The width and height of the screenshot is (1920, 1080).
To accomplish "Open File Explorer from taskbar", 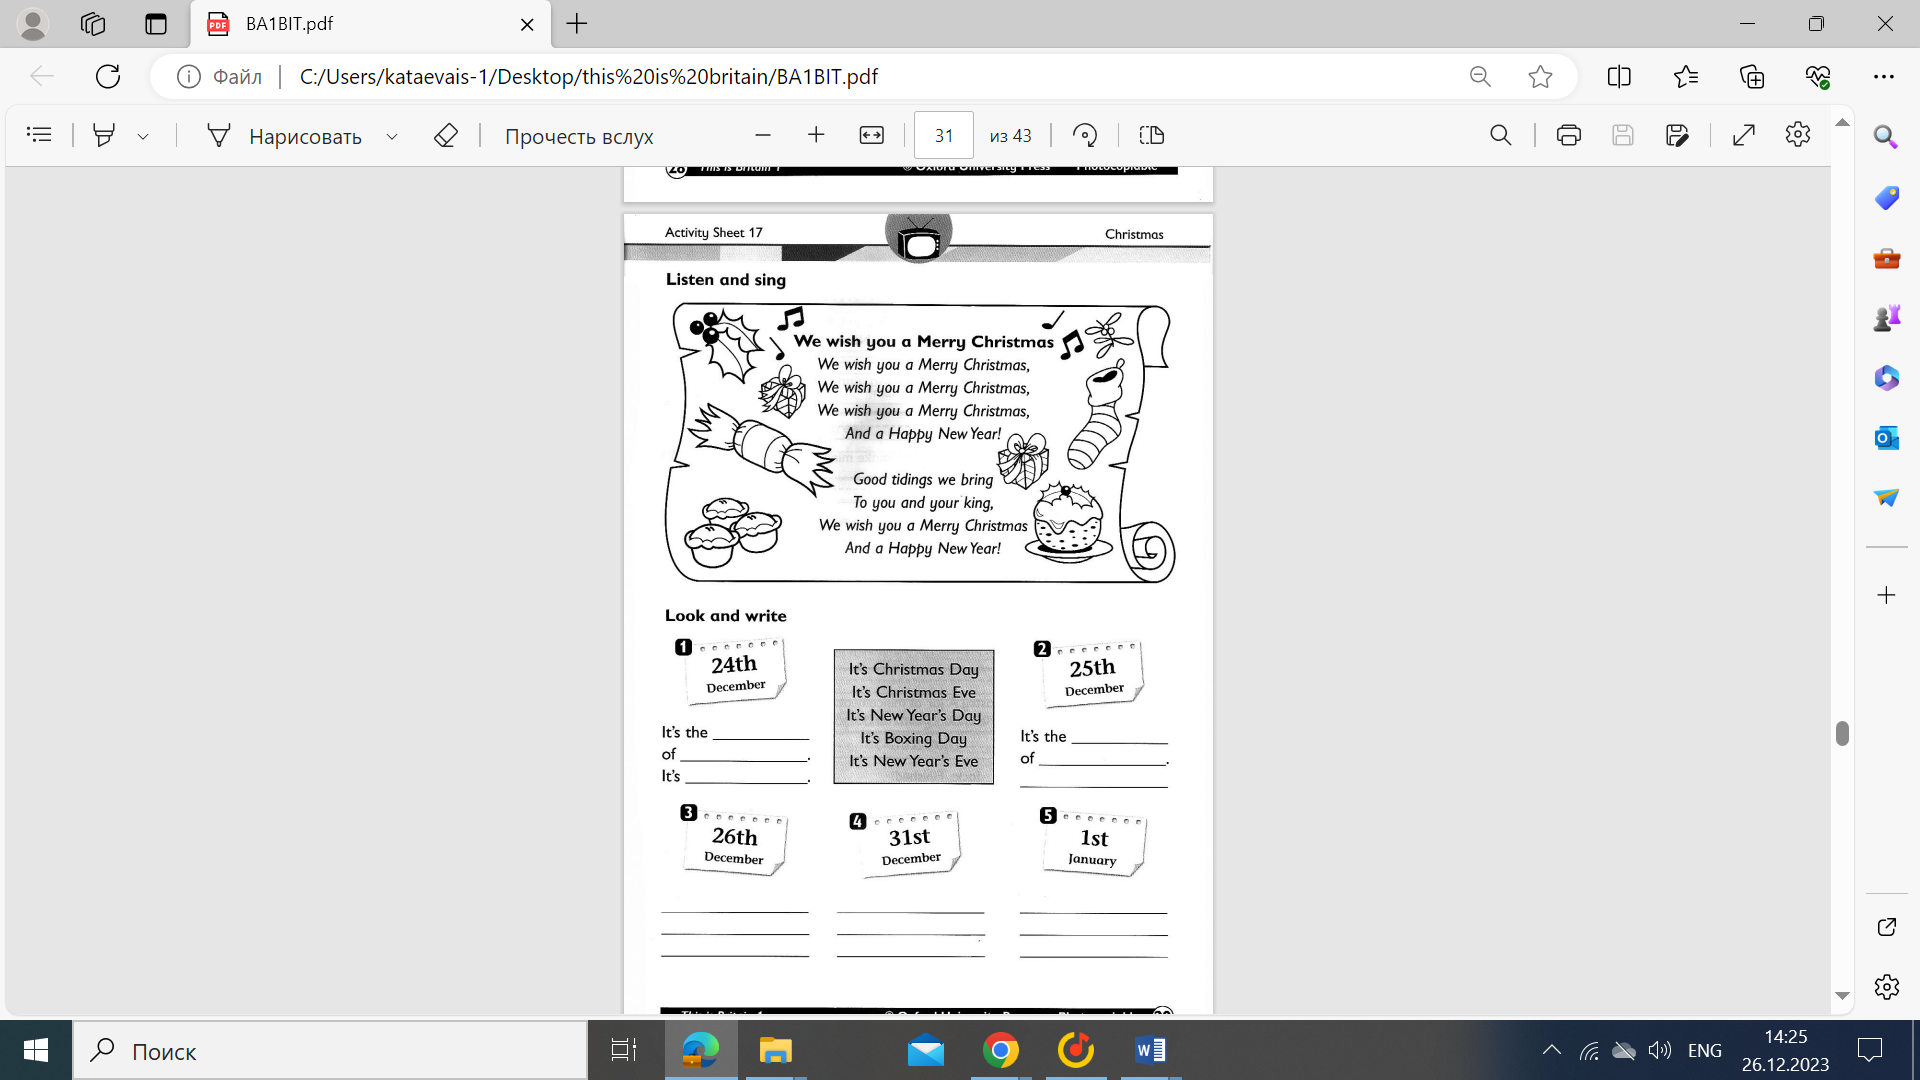I will tap(775, 1050).
